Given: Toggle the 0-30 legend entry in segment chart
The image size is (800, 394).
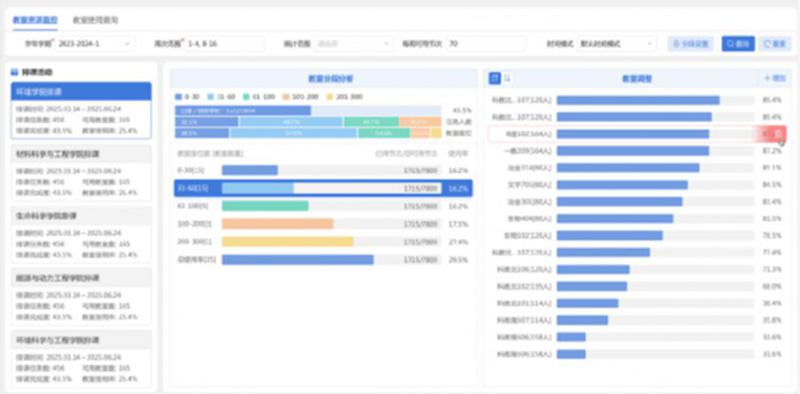Looking at the screenshot, I should (x=188, y=96).
